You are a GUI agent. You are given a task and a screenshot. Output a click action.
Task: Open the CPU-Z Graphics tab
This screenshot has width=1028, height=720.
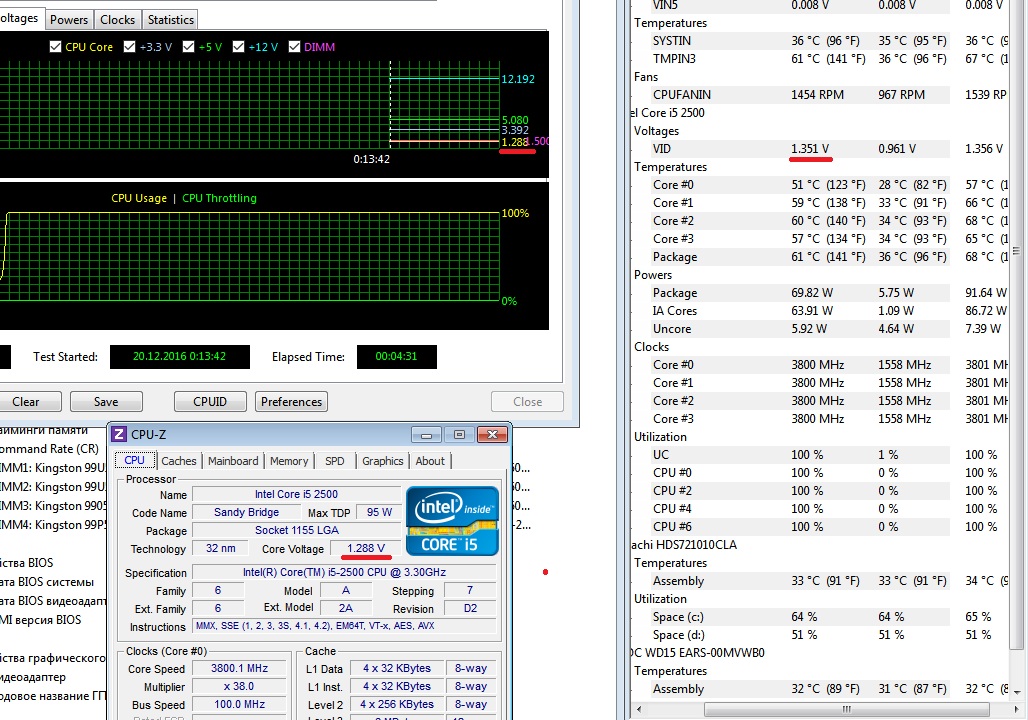coord(382,461)
